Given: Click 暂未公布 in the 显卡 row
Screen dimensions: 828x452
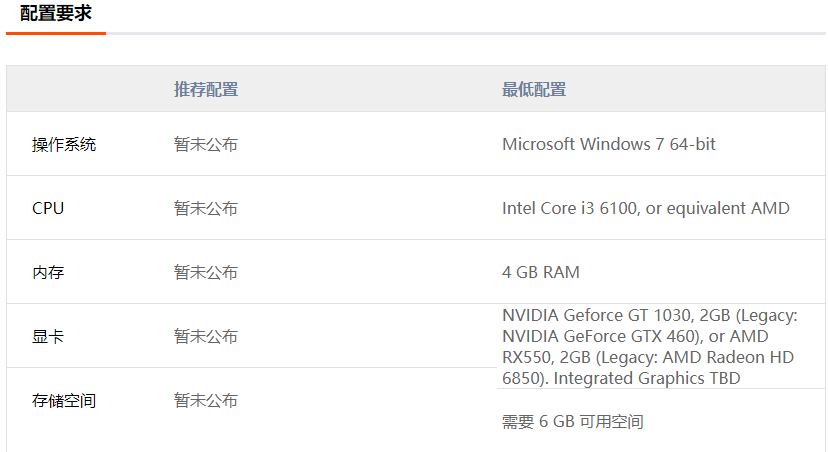Looking at the screenshot, I should point(206,336).
